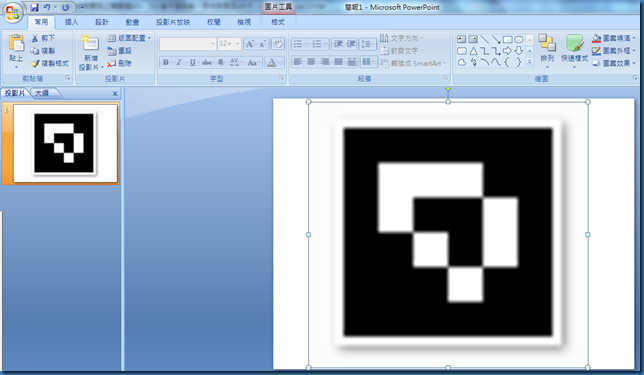Viewport: 644px width, 375px height.
Task: Toggle text shadow (S) formatting
Action: point(221,62)
